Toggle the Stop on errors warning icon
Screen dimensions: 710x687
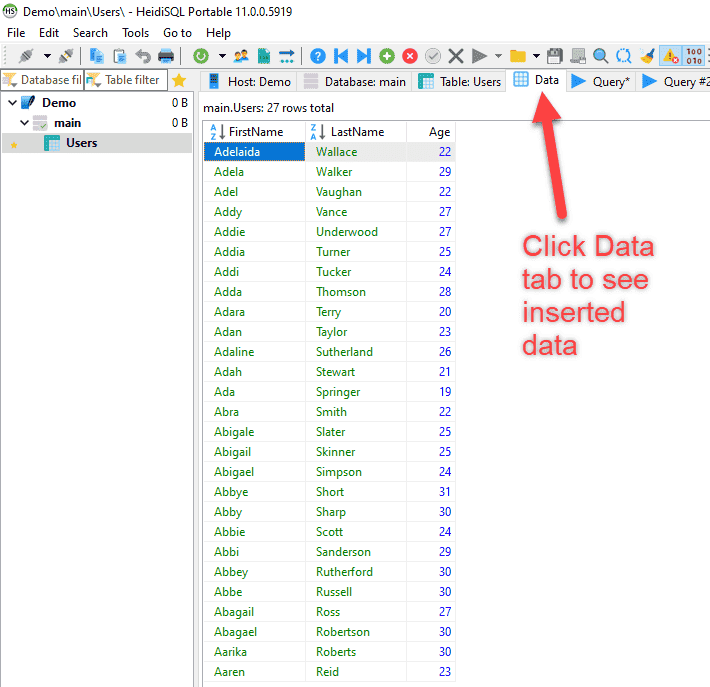671,56
